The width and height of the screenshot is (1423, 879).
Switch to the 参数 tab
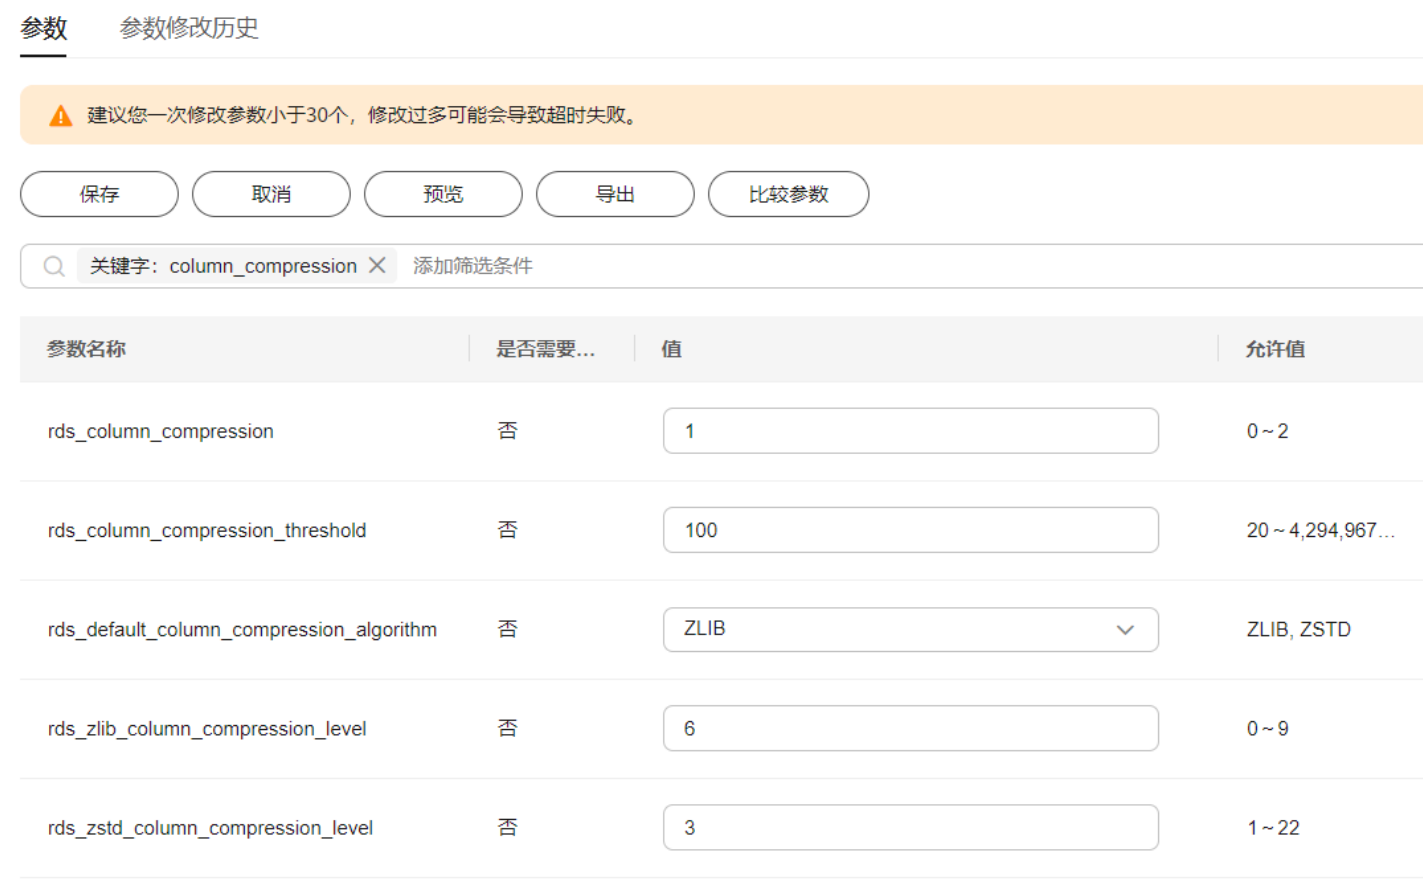click(x=44, y=28)
